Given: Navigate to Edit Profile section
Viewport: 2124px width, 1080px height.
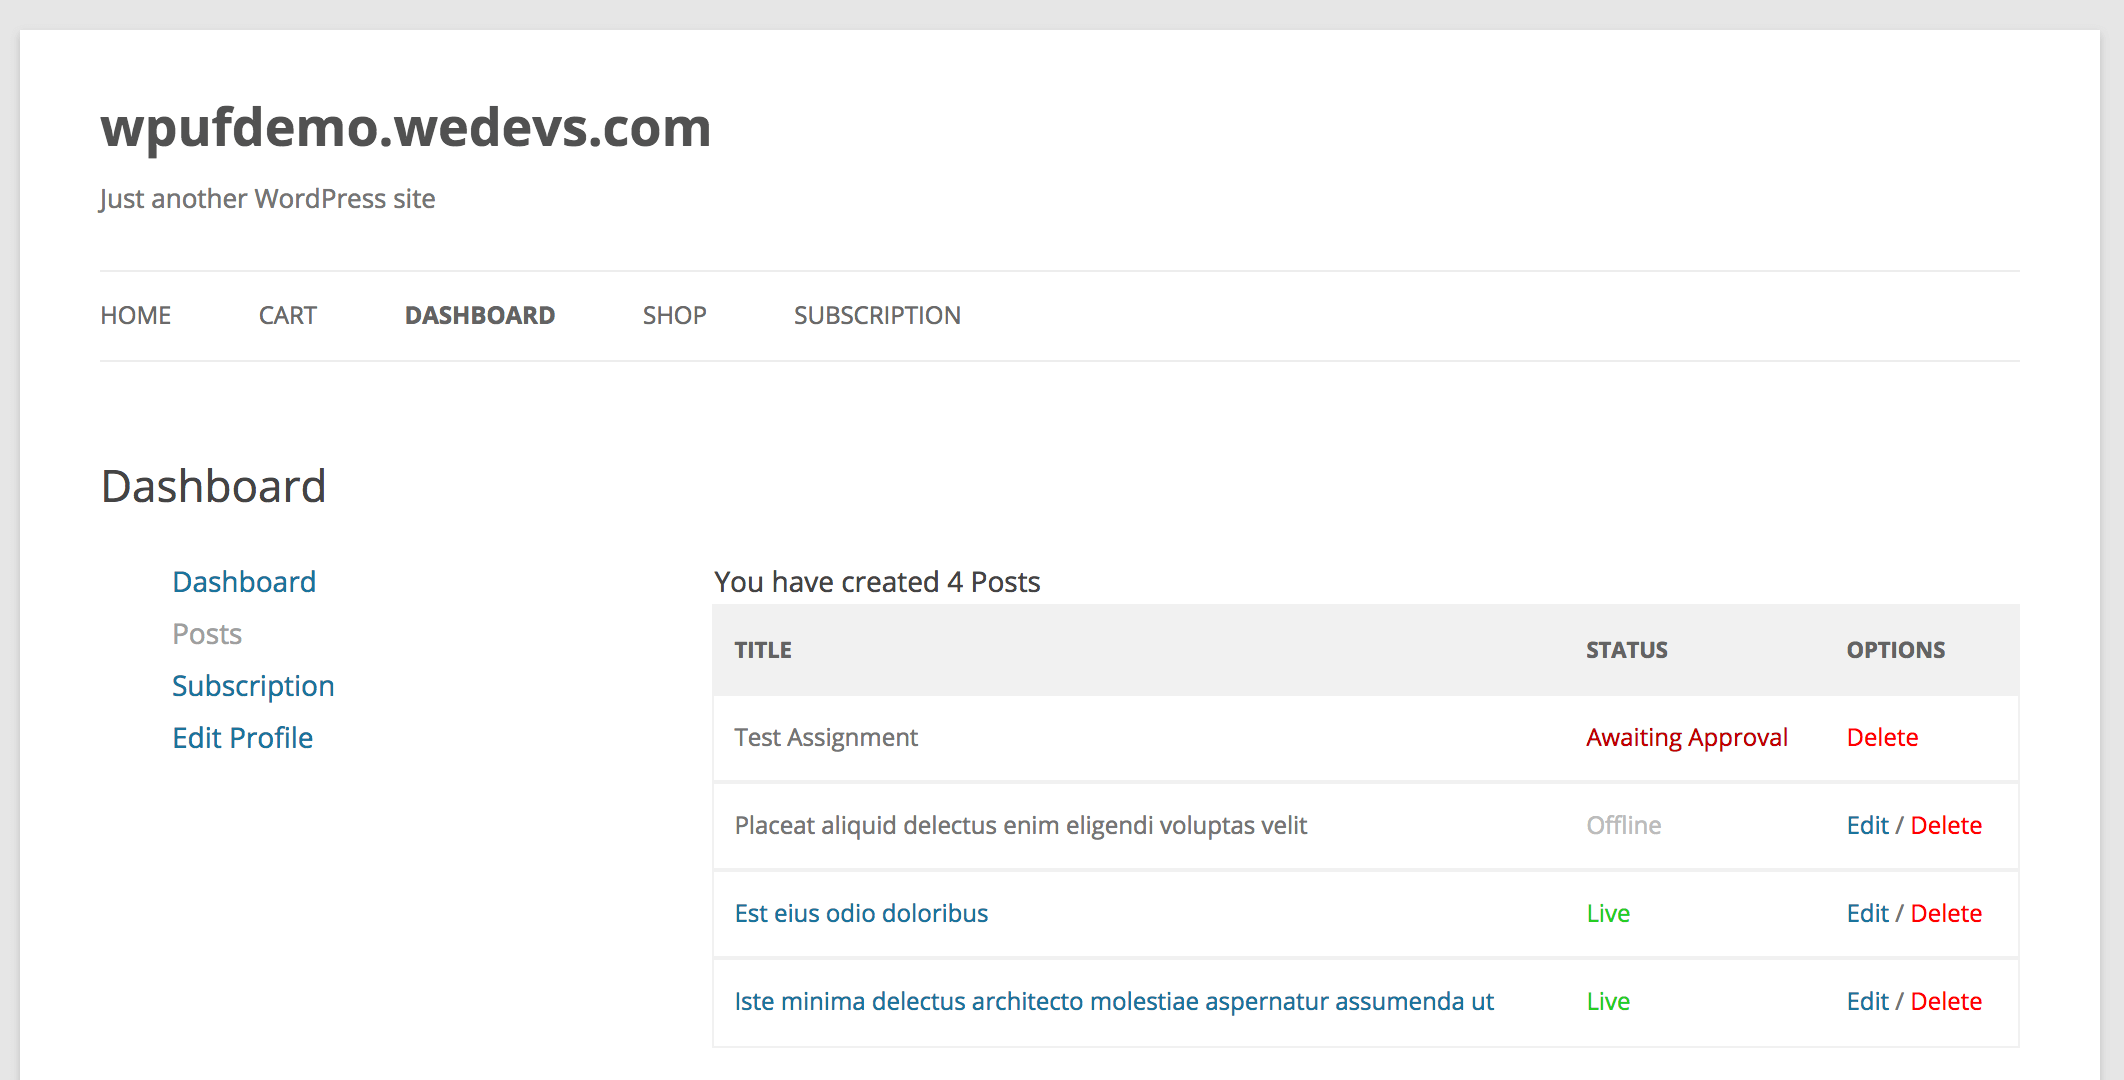Looking at the screenshot, I should point(242,737).
